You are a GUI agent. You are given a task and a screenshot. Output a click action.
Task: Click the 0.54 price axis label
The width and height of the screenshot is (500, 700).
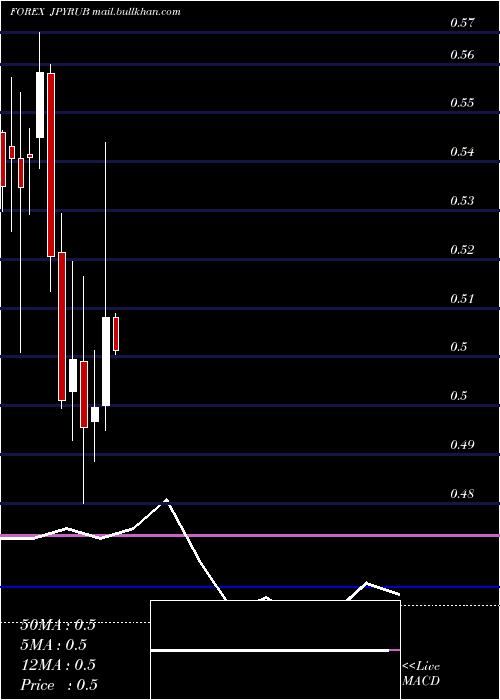[x=462, y=152]
